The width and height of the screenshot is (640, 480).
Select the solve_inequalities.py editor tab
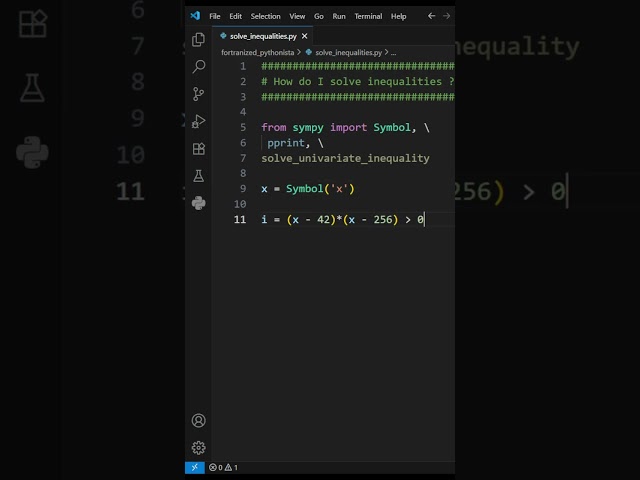point(263,36)
